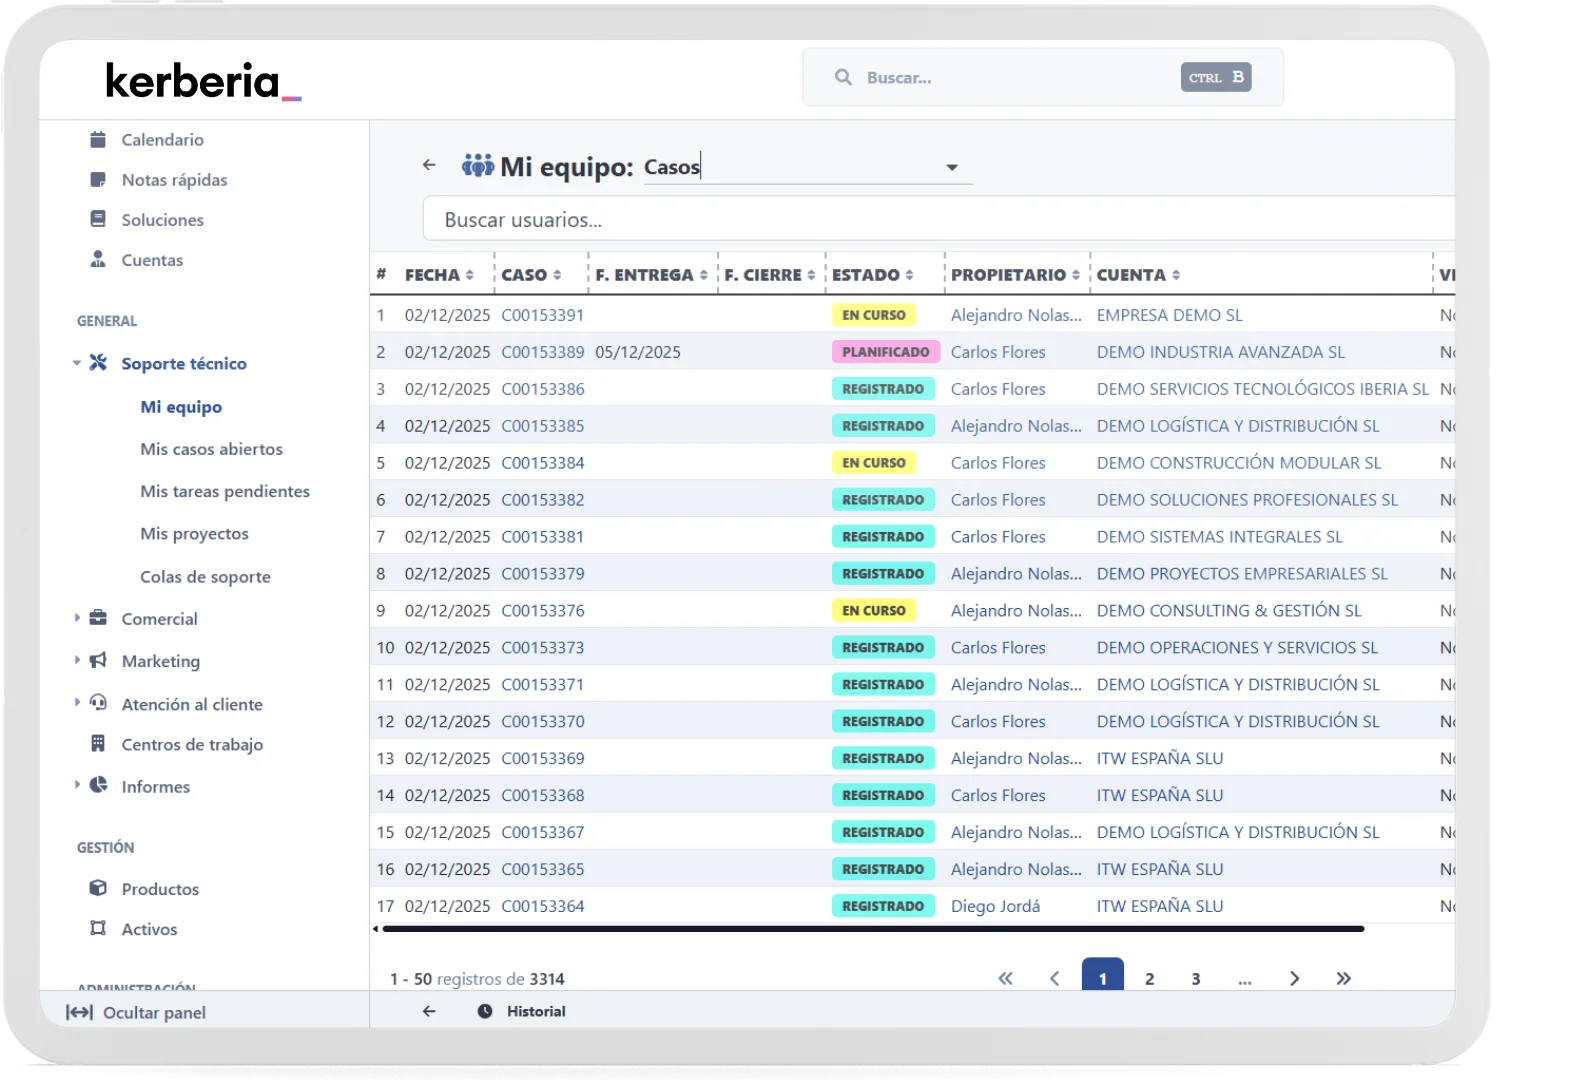
Task: Open case C00153391
Action: pyautogui.click(x=543, y=315)
